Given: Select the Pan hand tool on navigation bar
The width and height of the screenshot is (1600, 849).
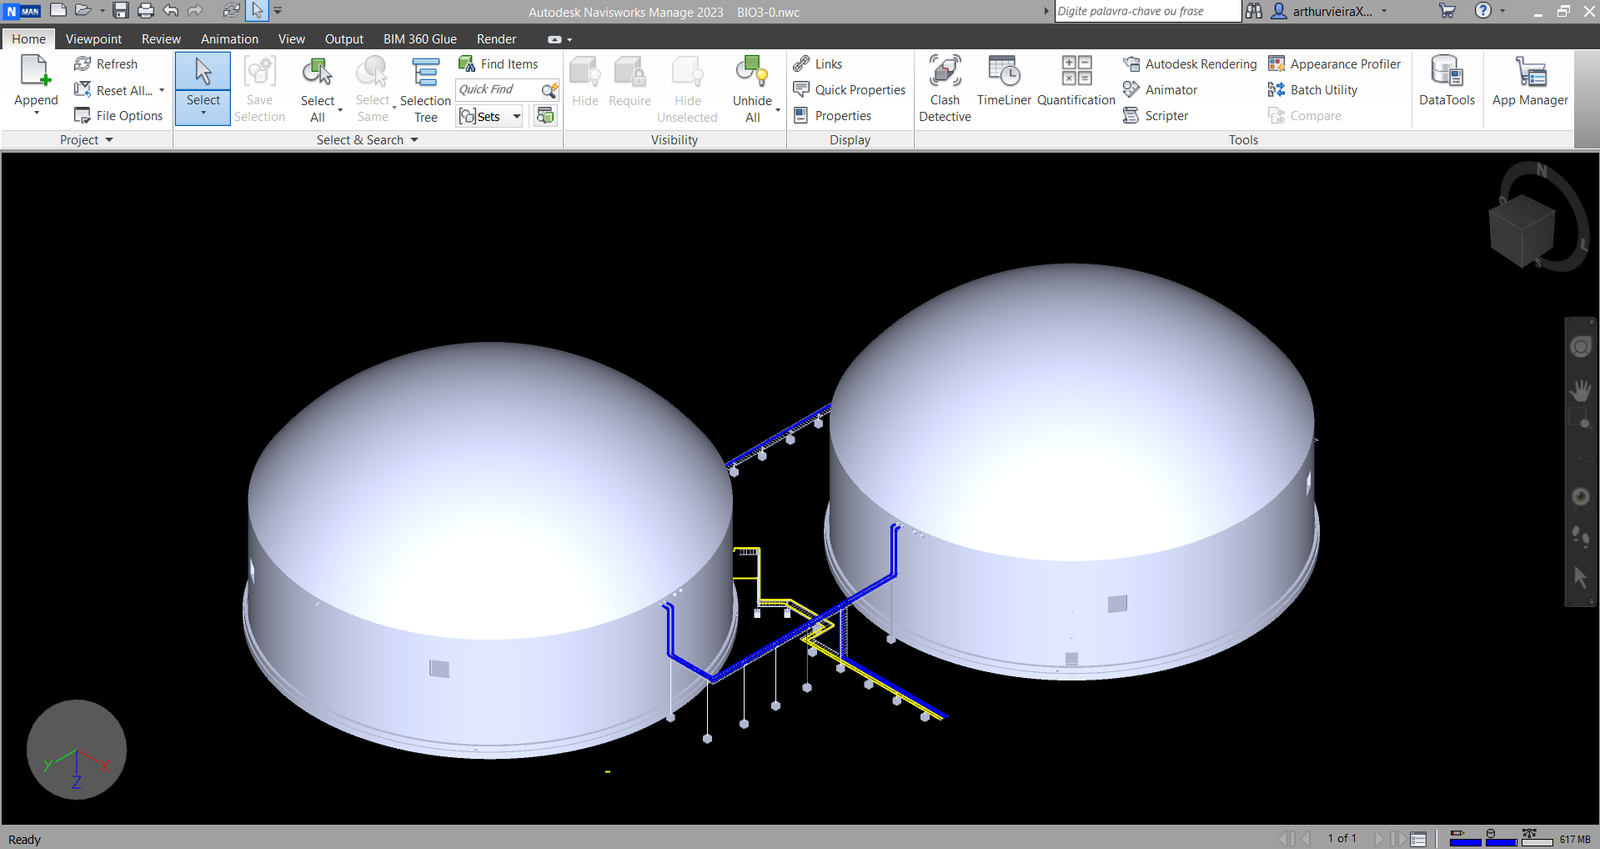Looking at the screenshot, I should pyautogui.click(x=1580, y=390).
